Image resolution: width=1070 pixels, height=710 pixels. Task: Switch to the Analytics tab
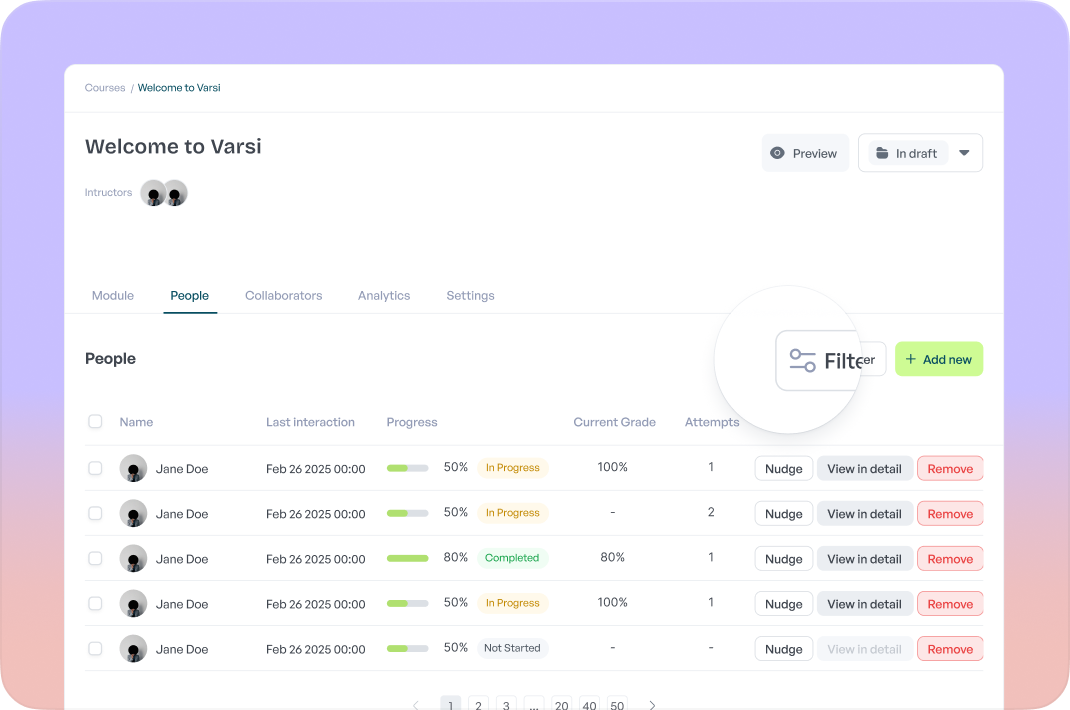pyautogui.click(x=384, y=296)
